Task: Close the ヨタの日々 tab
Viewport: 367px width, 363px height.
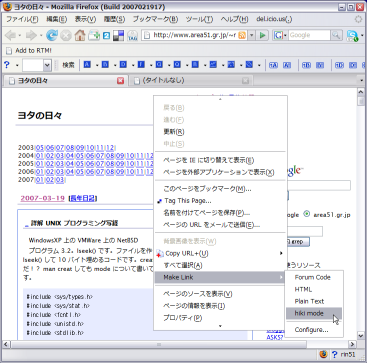Action: coord(121,81)
